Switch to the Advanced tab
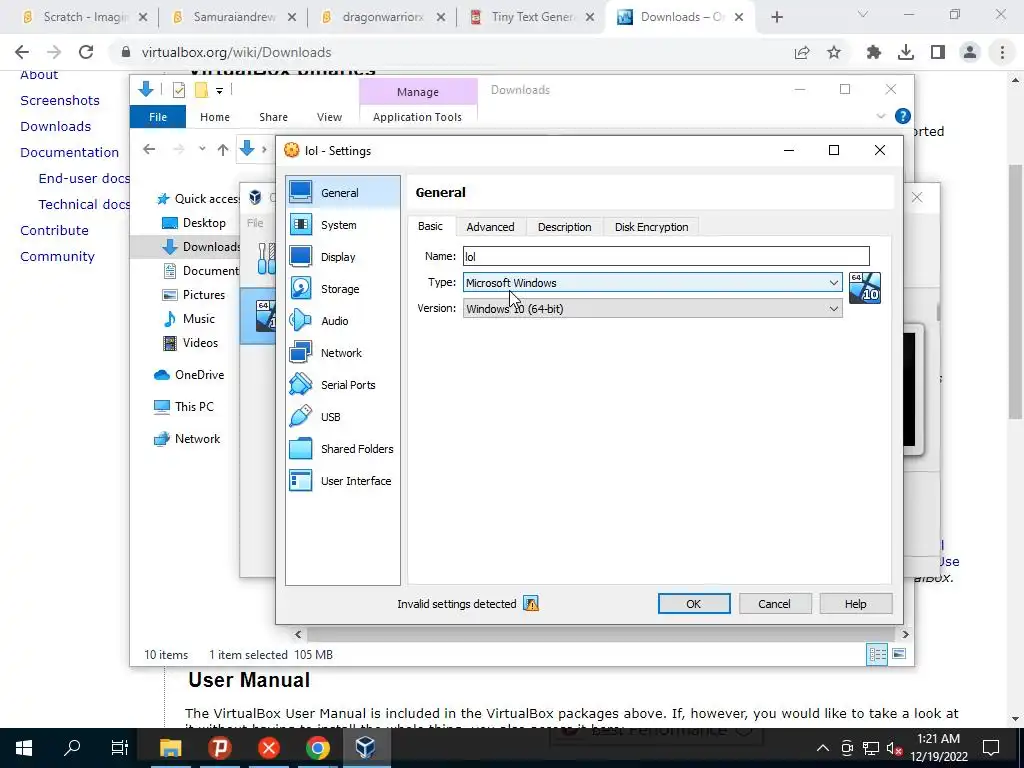 [490, 227]
